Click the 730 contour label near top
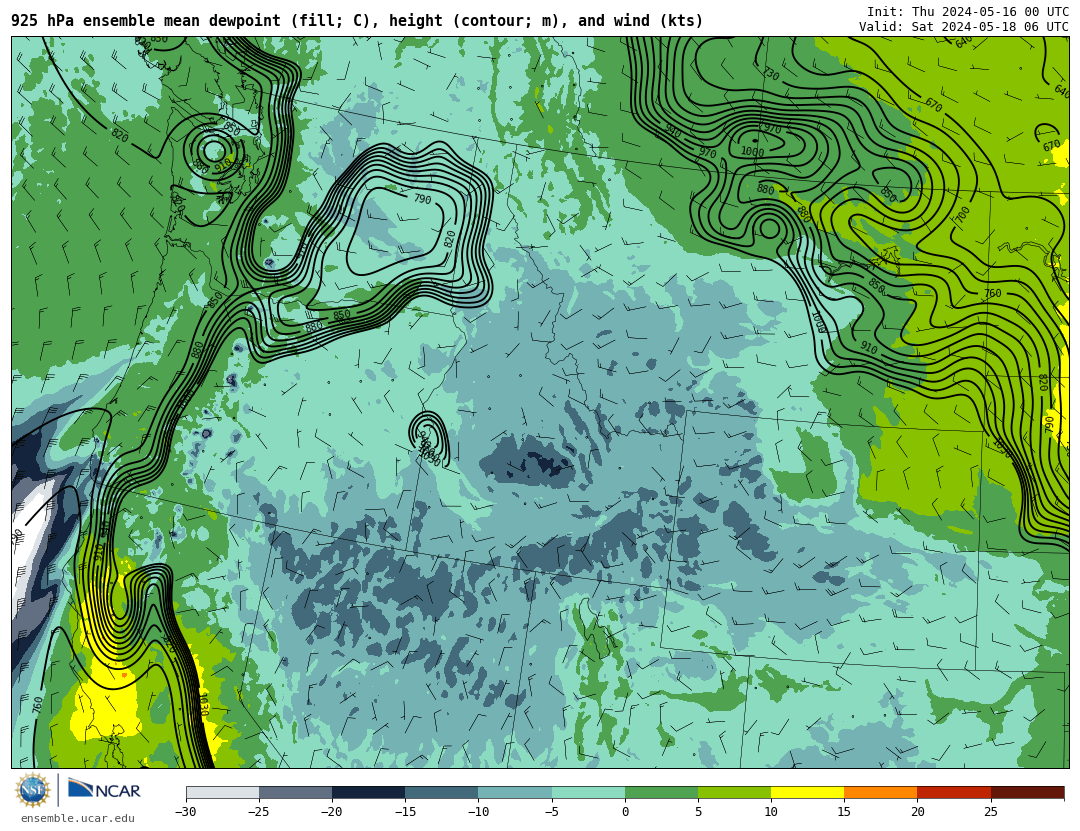This screenshot has height=831, width=1080. tap(771, 73)
